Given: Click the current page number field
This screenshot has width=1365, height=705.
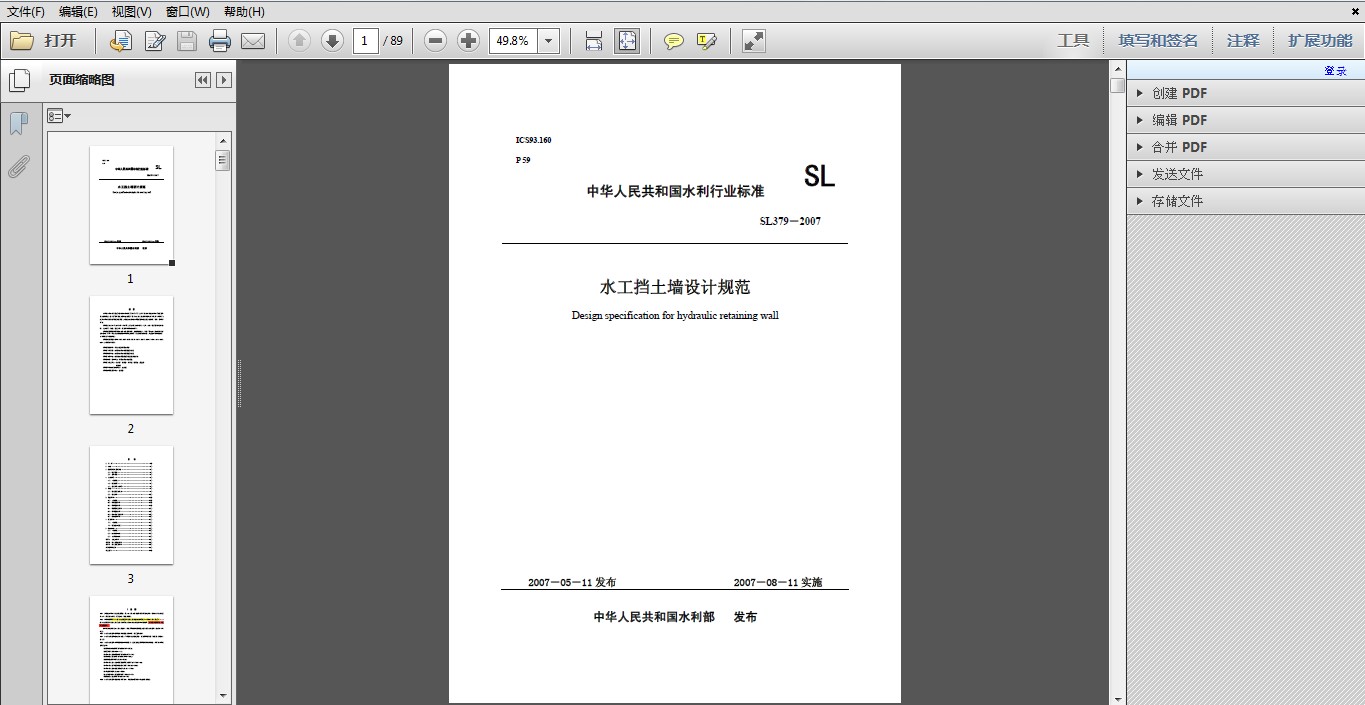Looking at the screenshot, I should (x=366, y=41).
